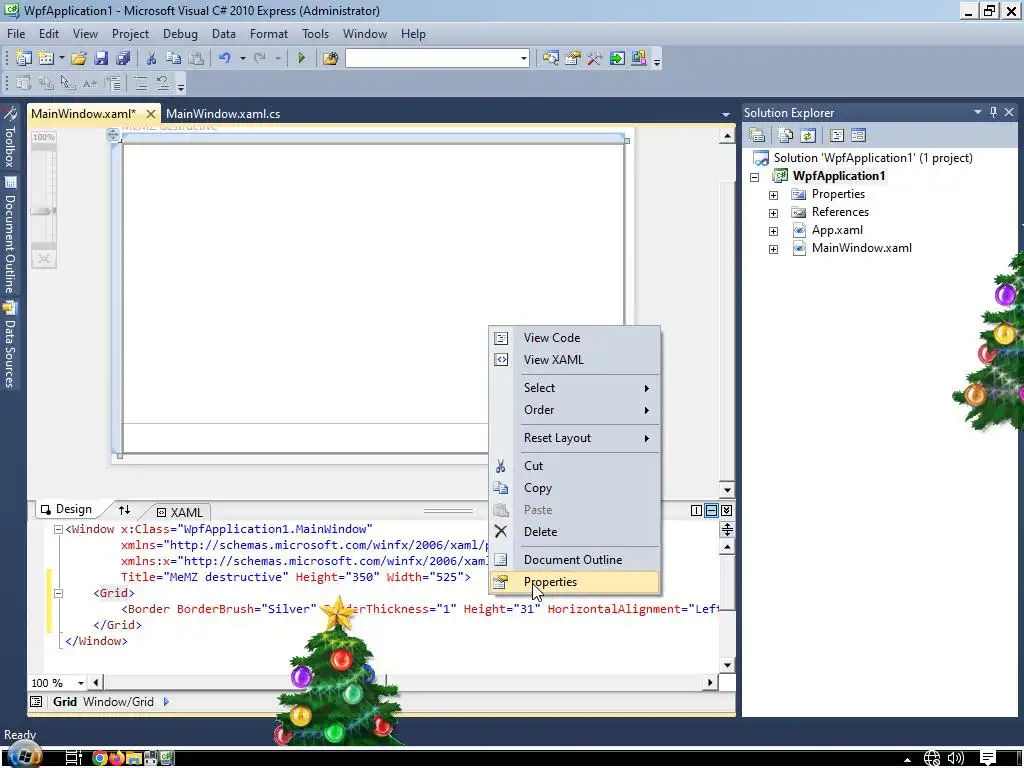This screenshot has width=1024, height=768.
Task: Collapse the XAML pane with chevron icon
Action: (727, 511)
